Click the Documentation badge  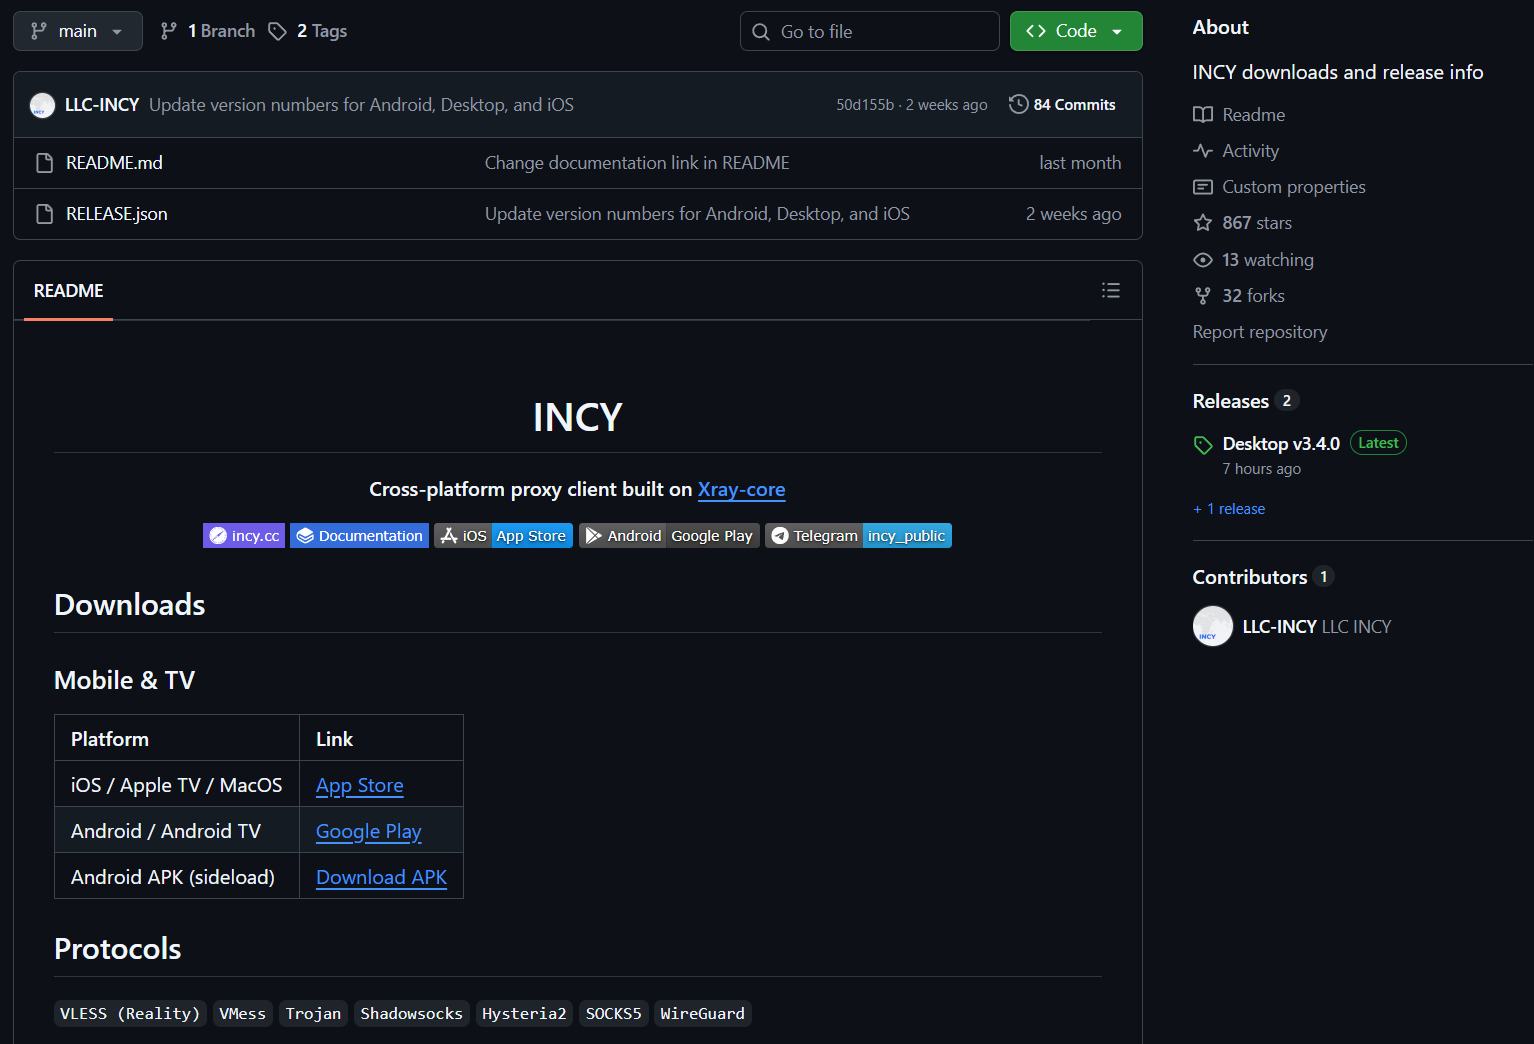359,536
